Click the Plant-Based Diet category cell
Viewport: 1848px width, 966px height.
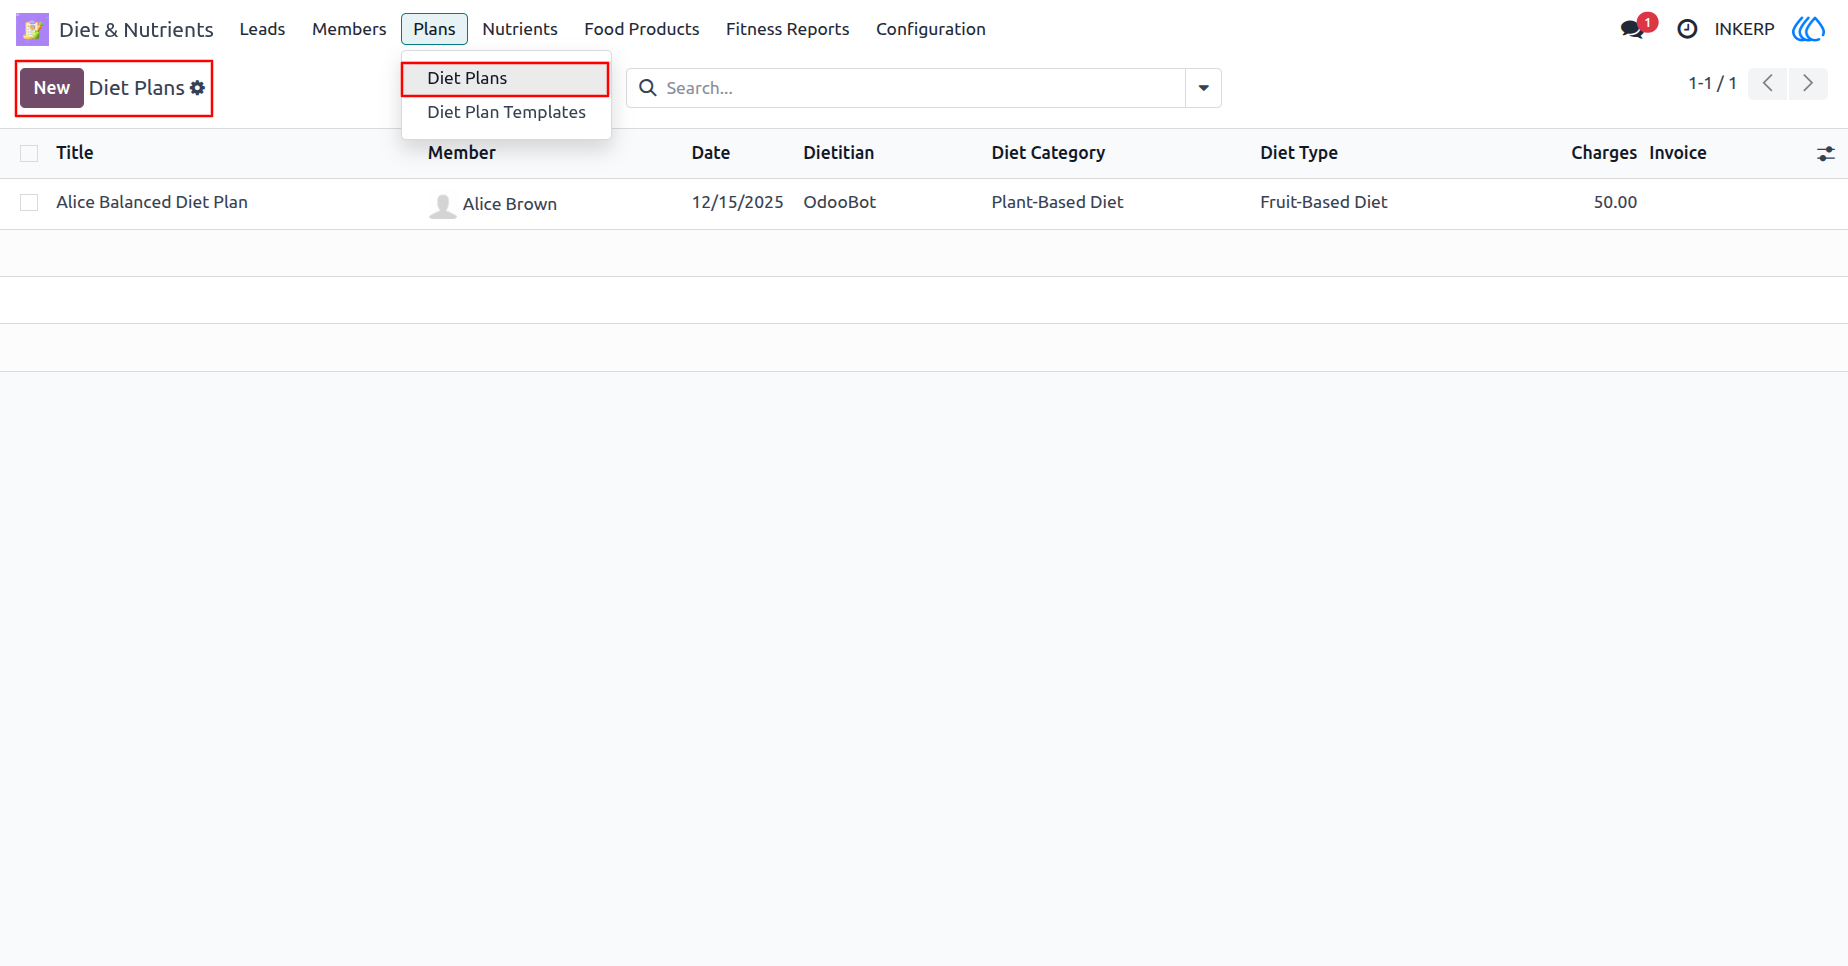coord(1057,202)
